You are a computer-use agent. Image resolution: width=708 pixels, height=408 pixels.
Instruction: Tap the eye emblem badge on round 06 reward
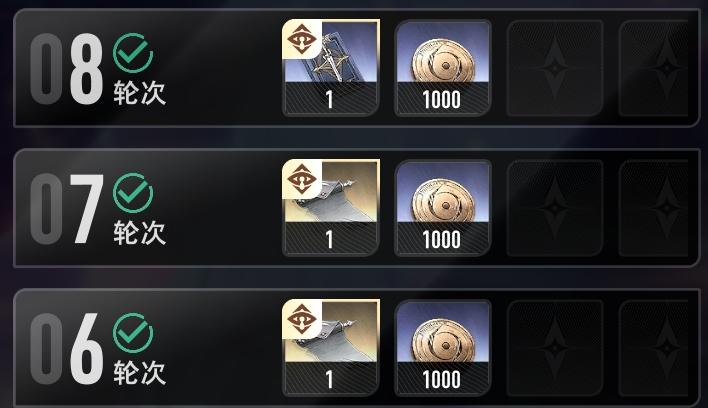coord(302,319)
